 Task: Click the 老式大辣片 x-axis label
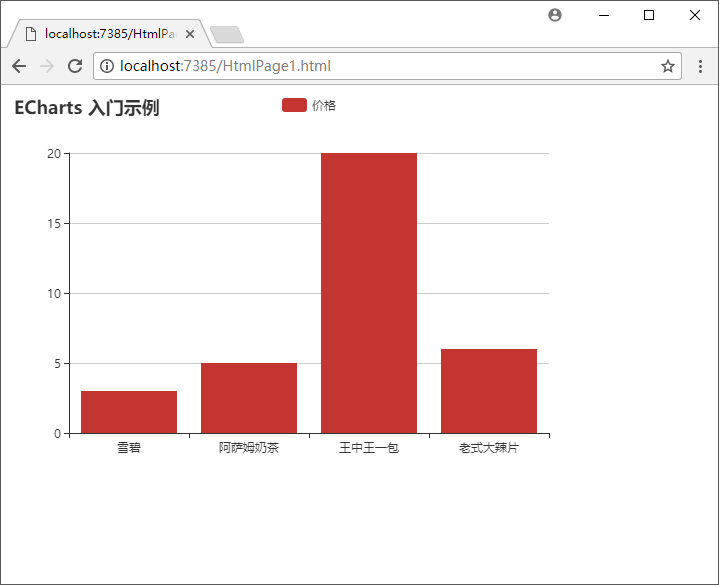pos(489,447)
